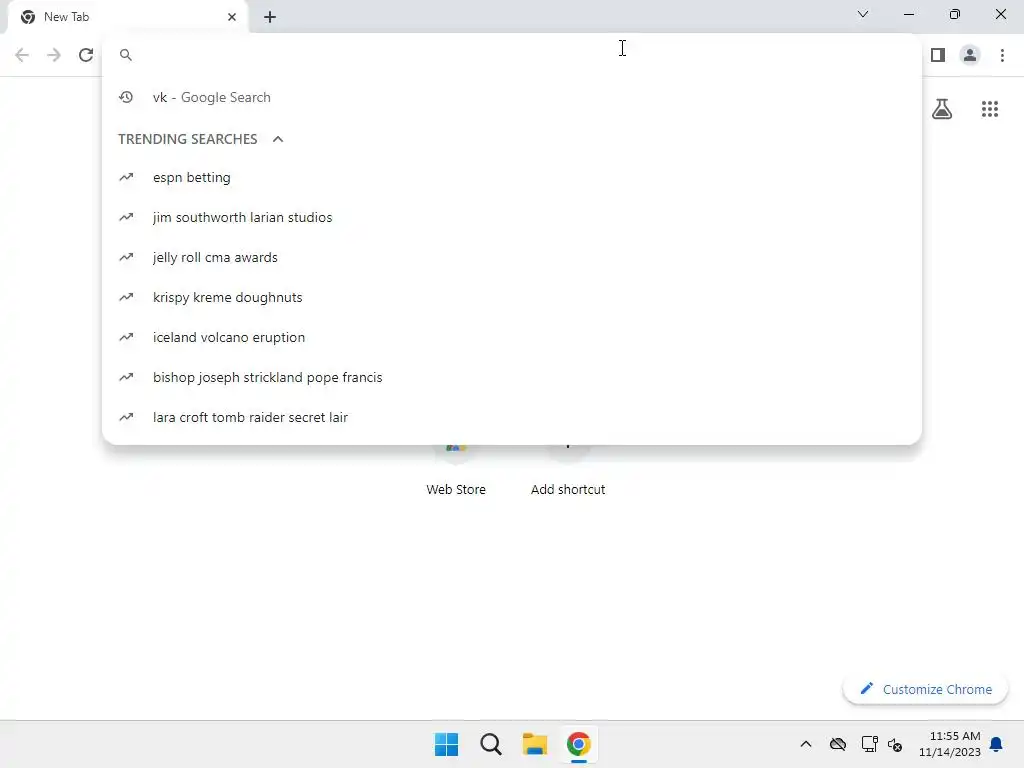Image resolution: width=1024 pixels, height=768 pixels.
Task: Choose 'lara croft tomb raider secret lair'
Action: [511, 417]
